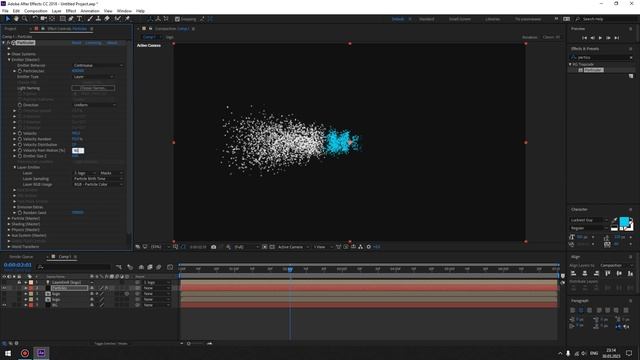Select the Pen tool
640x360 pixels.
coord(71,19)
